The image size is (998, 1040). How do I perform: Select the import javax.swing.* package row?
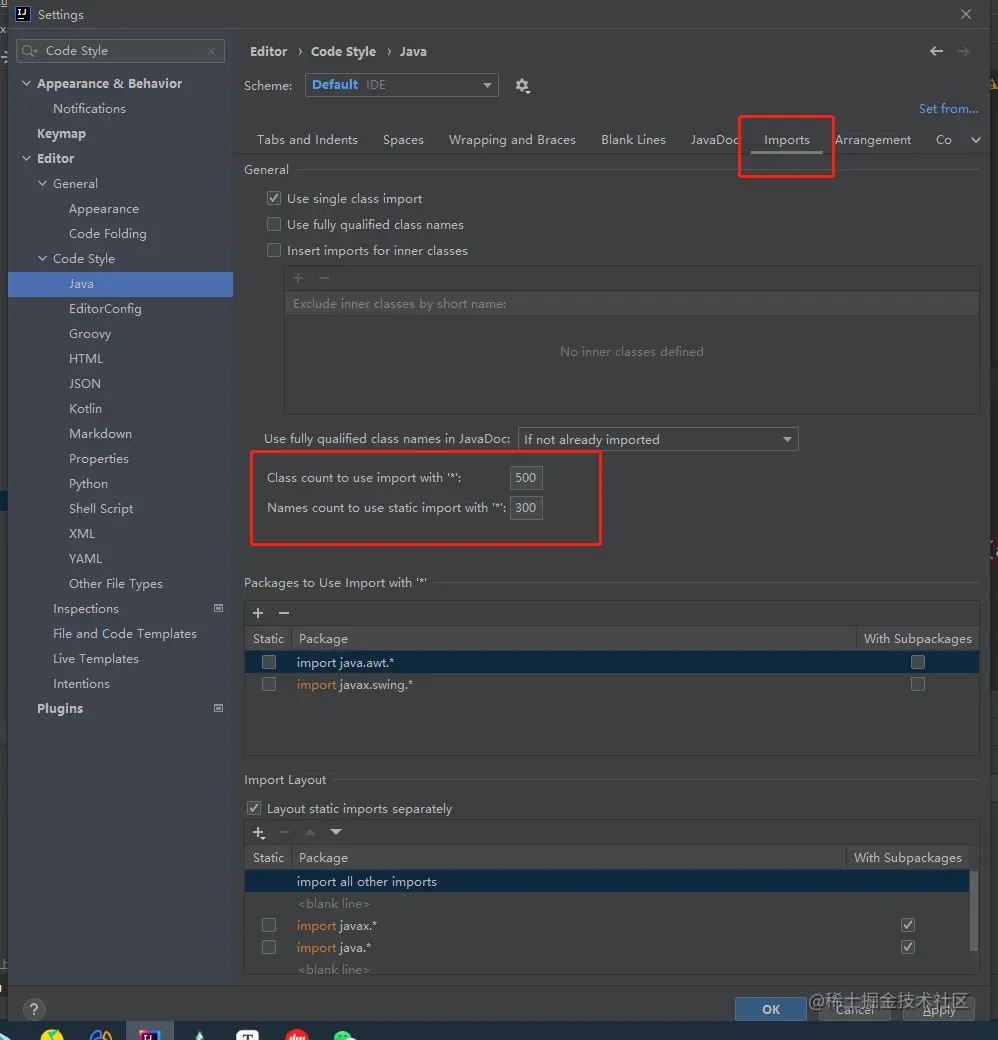611,684
